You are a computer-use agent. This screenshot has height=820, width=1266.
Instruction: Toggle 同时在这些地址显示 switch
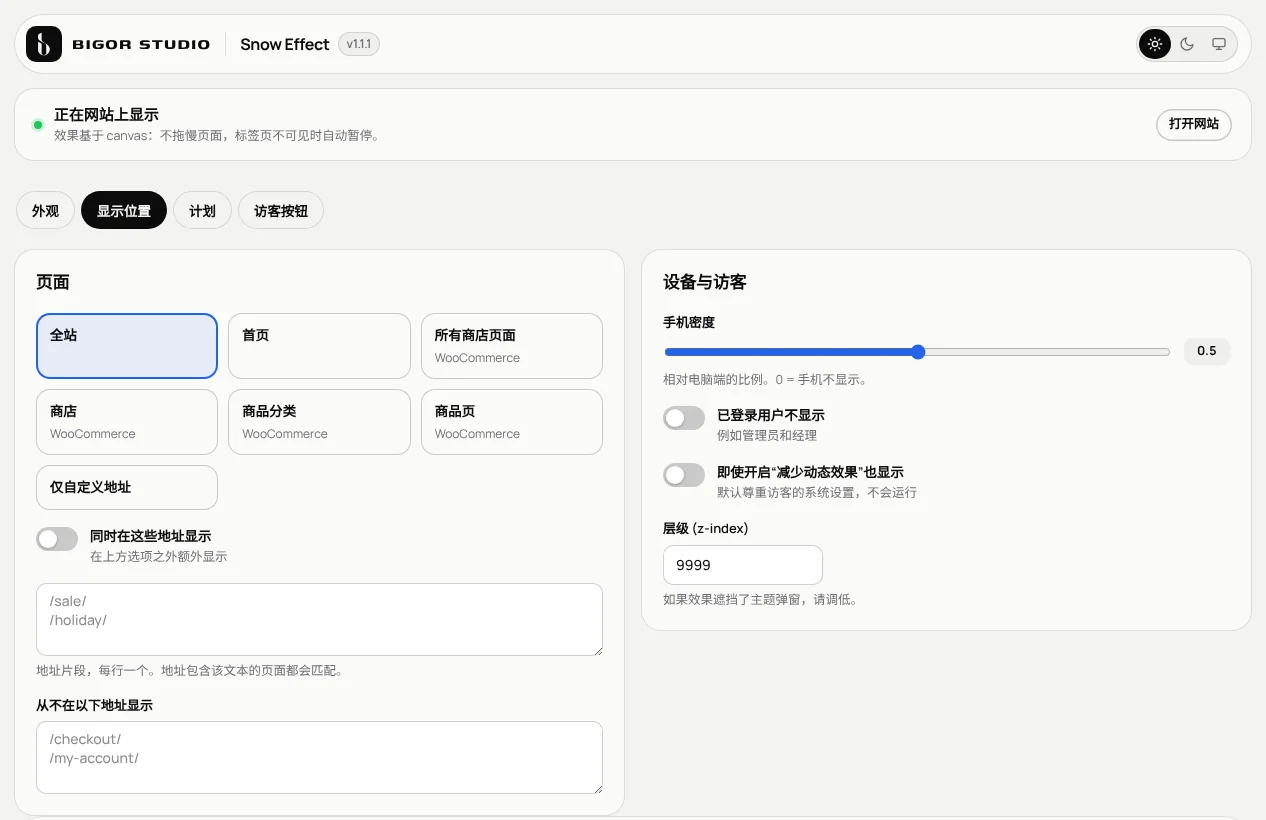[x=57, y=539]
